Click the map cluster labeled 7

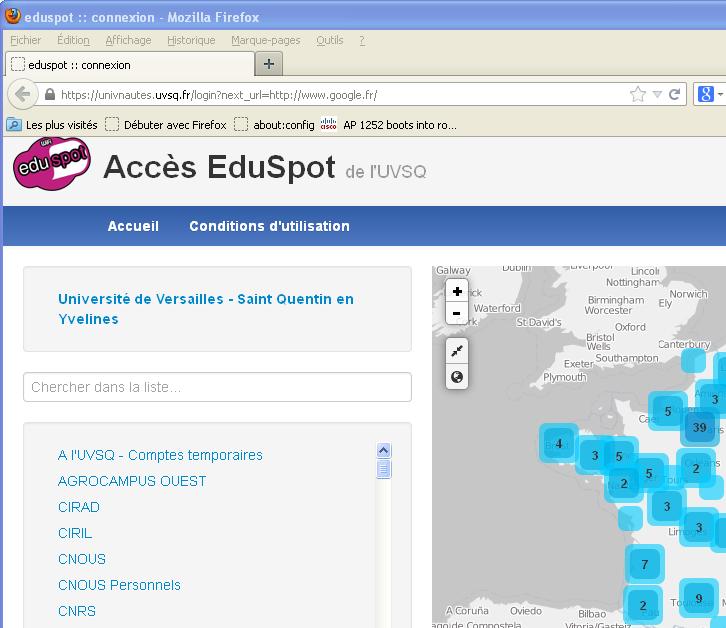(645, 565)
